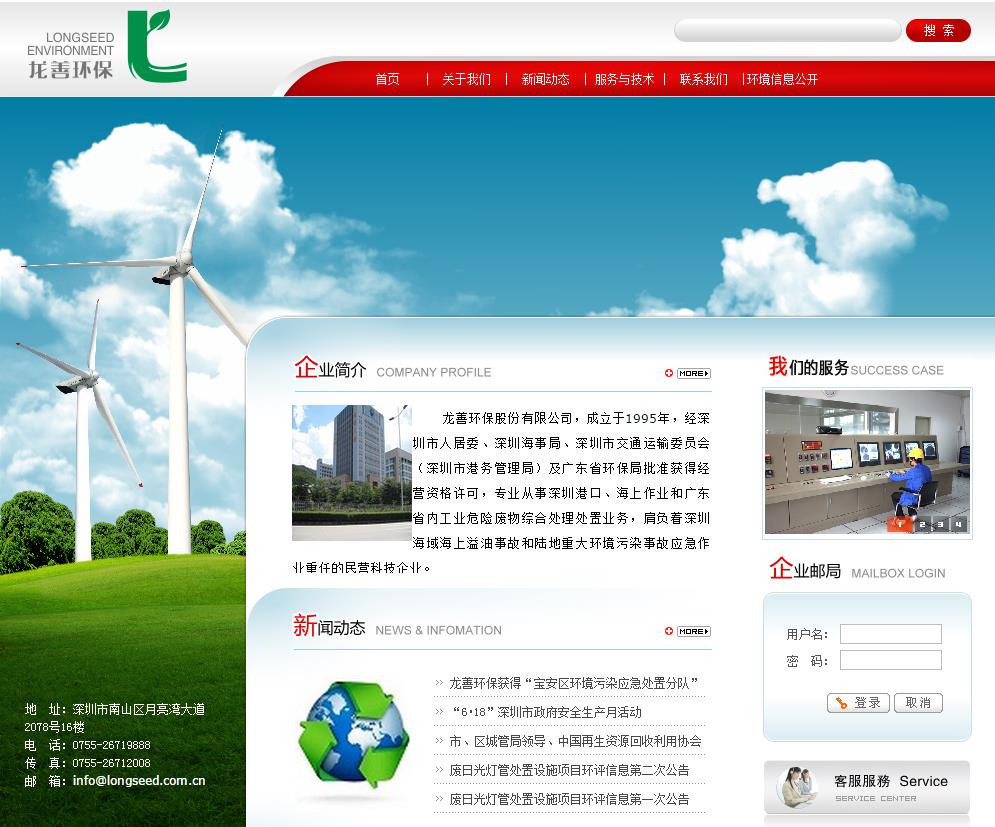The height and width of the screenshot is (827, 995).
Task: Click arrow bullet before 市、区城管局领导 news item
Action: pyautogui.click(x=439, y=741)
